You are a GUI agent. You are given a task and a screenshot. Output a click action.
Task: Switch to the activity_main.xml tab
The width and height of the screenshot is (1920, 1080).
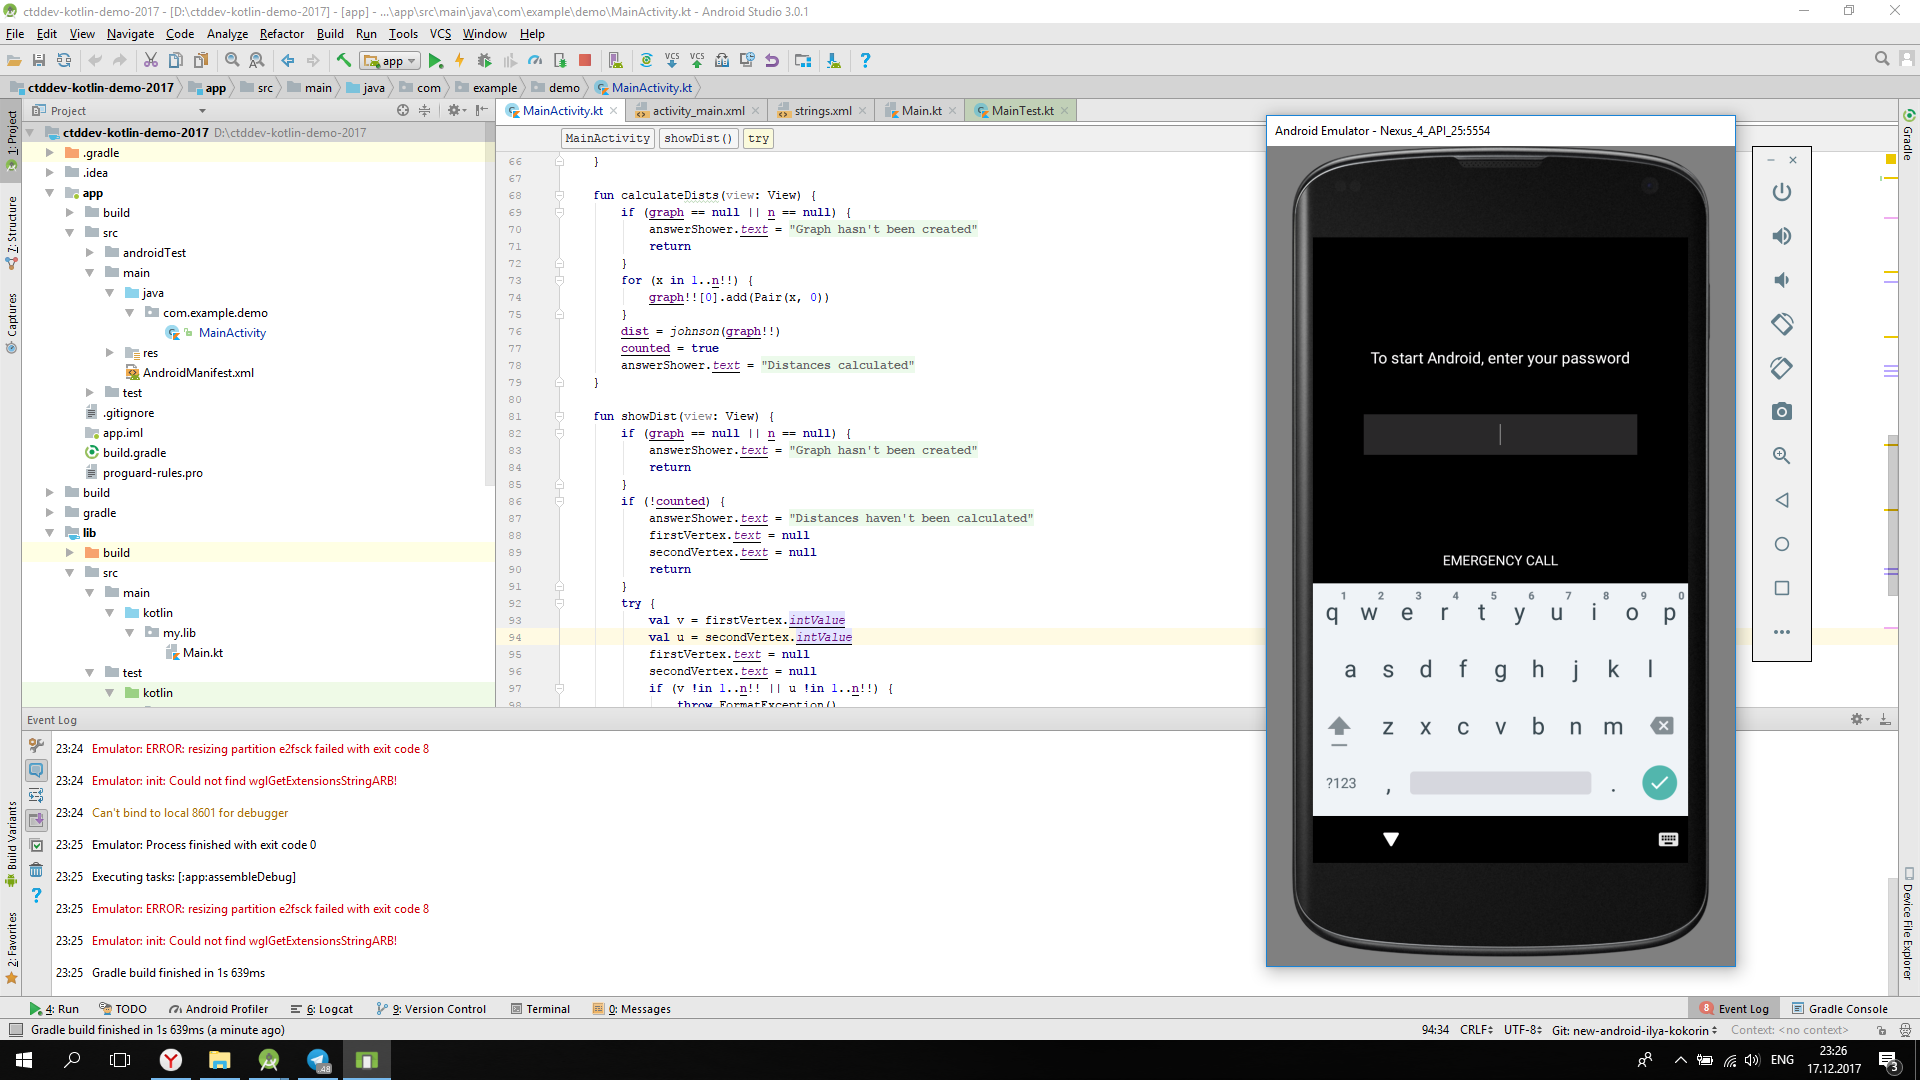[x=698, y=111]
